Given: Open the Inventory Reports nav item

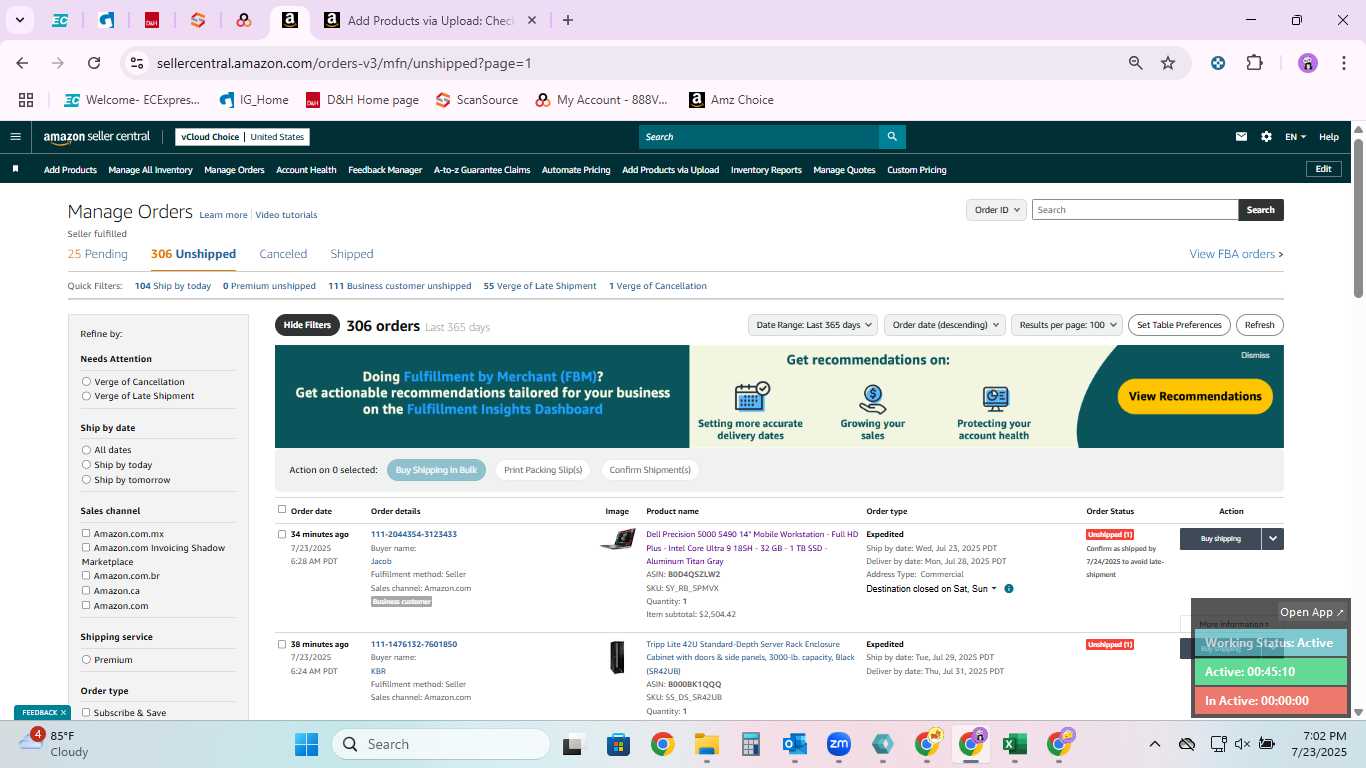Looking at the screenshot, I should click(x=766, y=170).
